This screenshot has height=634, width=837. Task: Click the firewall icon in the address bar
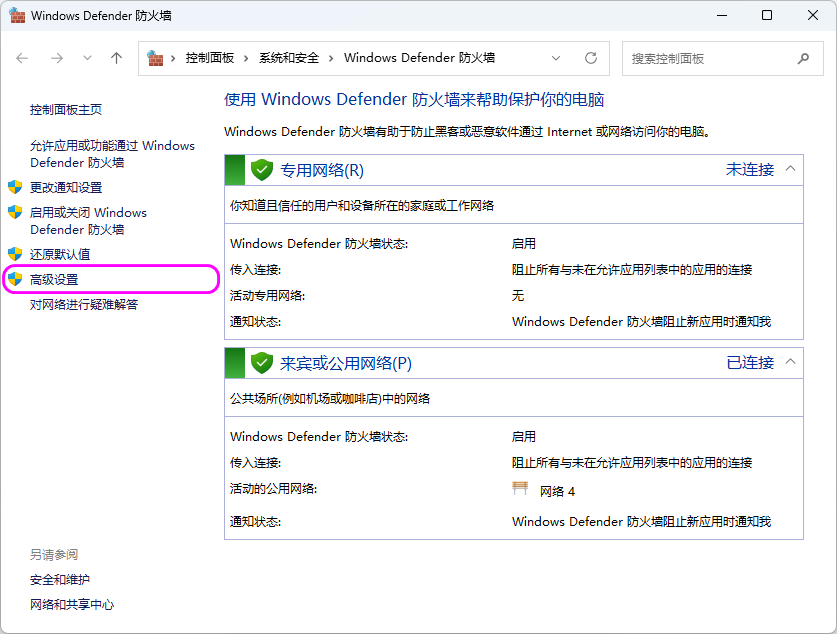(155, 58)
